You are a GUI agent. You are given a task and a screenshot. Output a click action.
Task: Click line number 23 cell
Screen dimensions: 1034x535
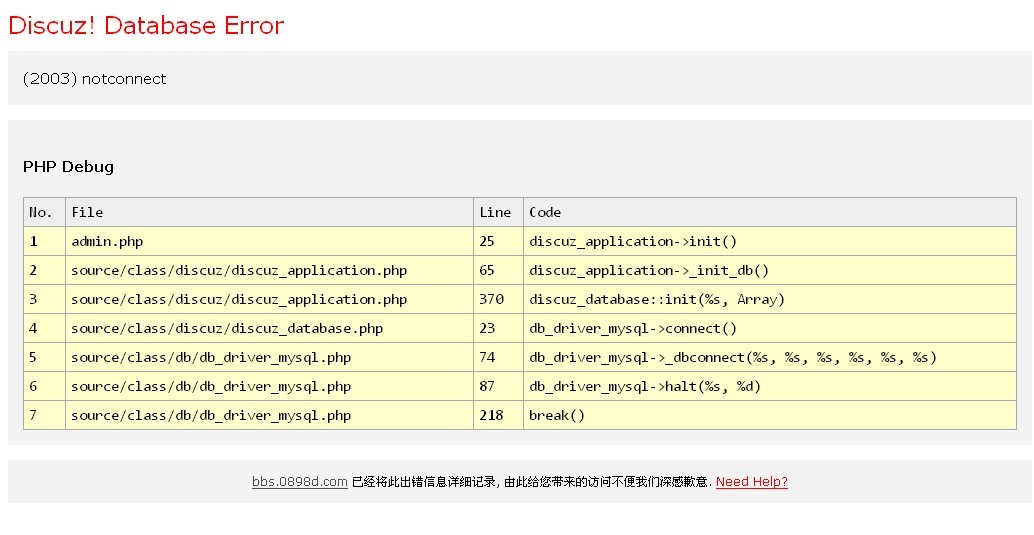click(x=499, y=329)
